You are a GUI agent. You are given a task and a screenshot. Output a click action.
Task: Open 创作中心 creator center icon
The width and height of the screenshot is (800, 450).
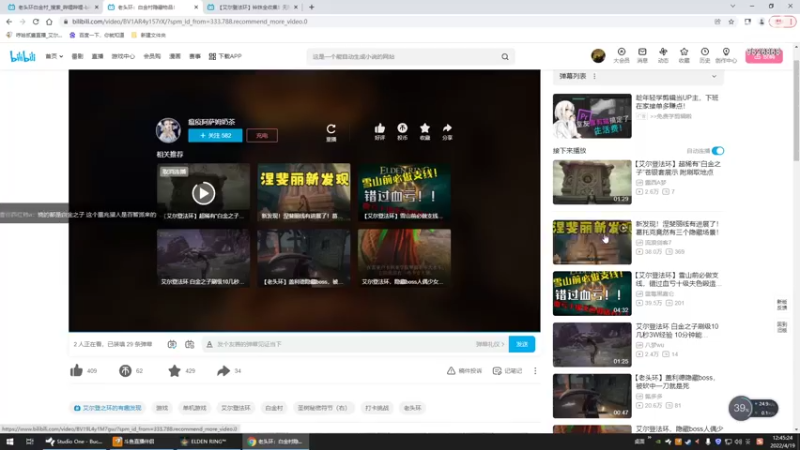pos(726,55)
